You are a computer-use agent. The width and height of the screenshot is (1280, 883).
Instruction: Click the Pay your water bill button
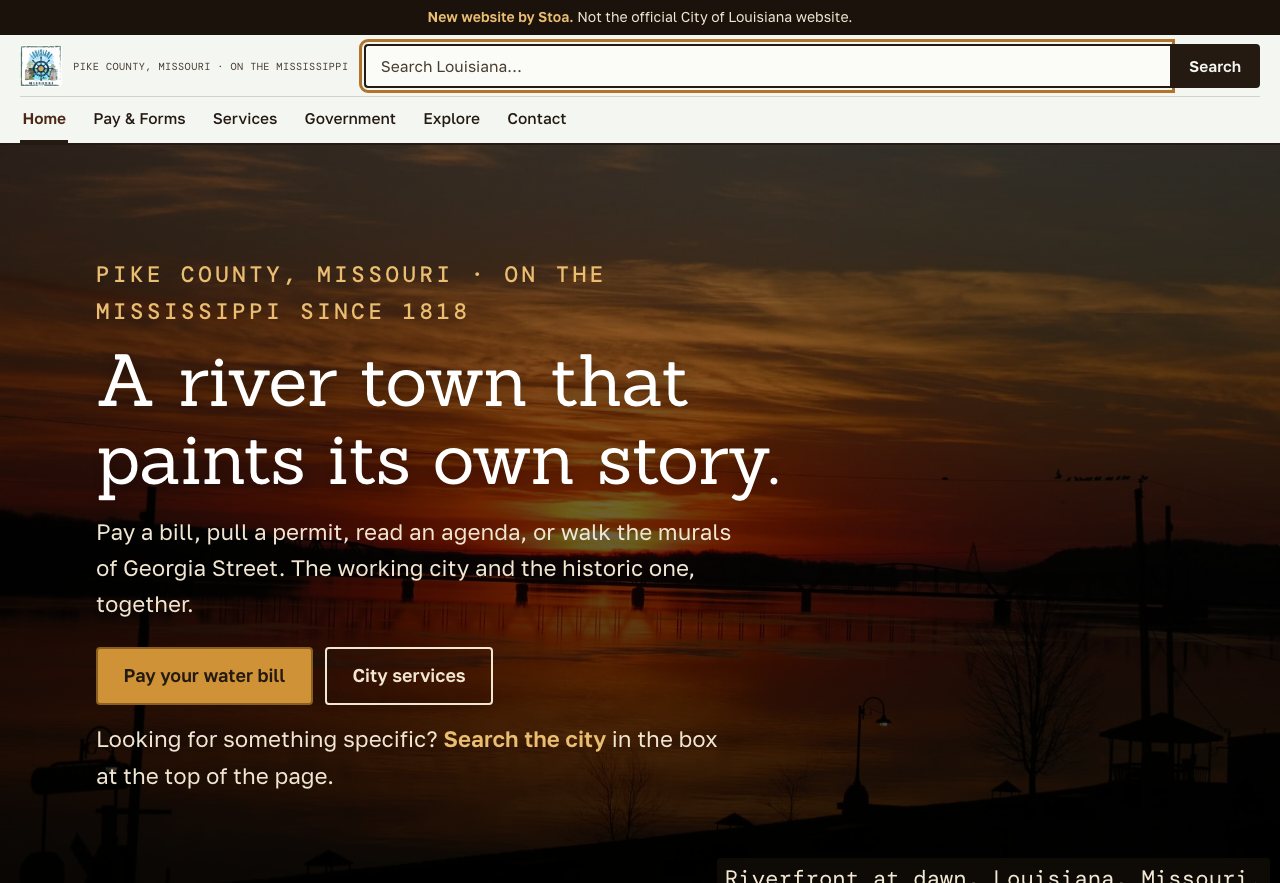(205, 676)
